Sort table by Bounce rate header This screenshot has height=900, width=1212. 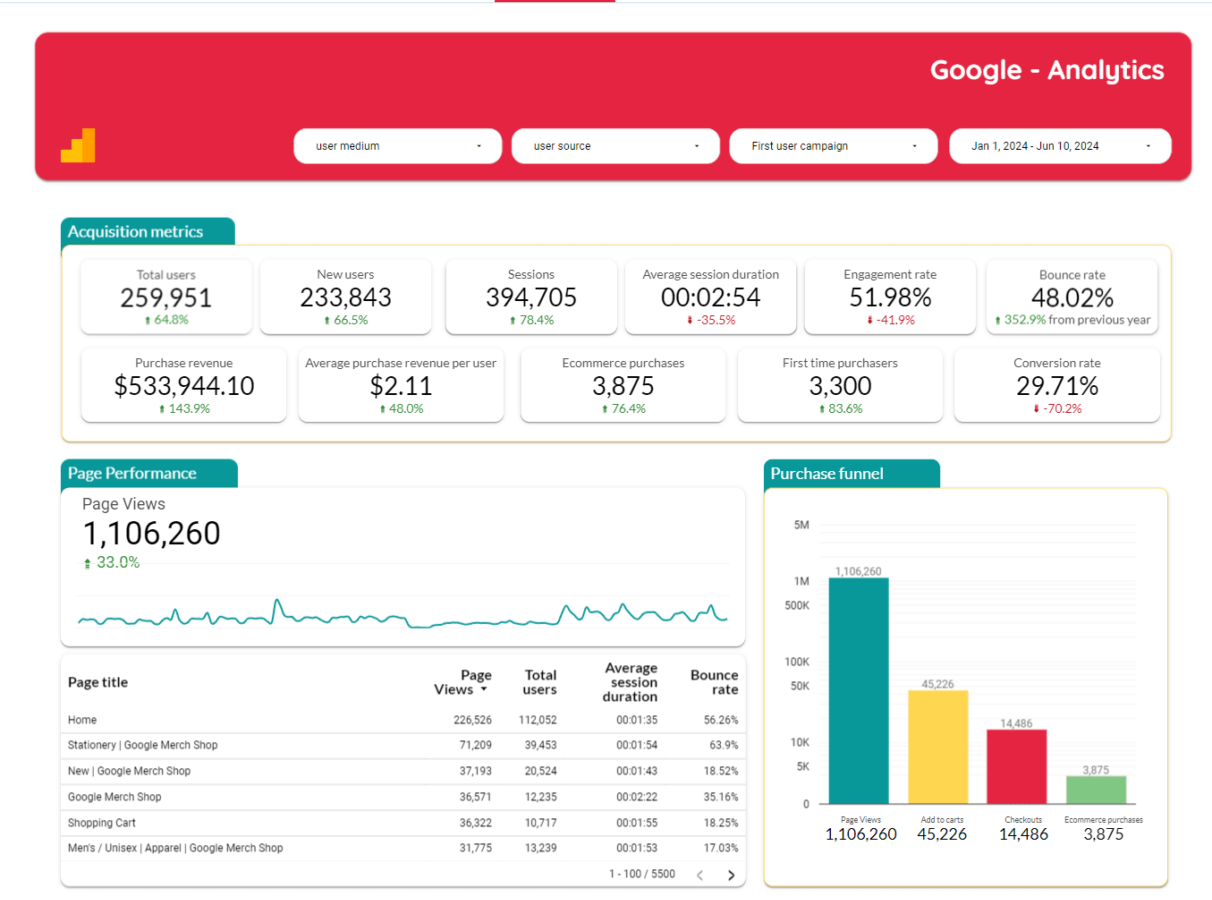(x=714, y=682)
